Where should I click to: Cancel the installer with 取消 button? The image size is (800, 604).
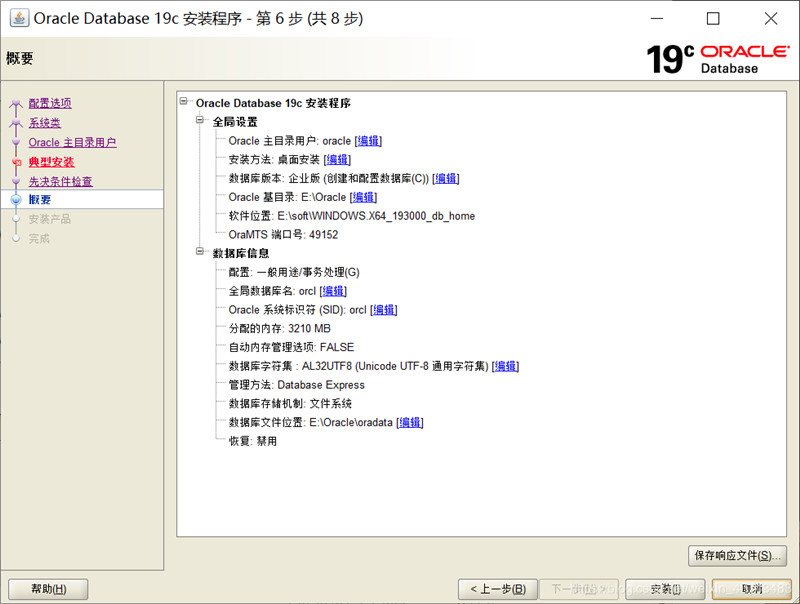point(752,589)
